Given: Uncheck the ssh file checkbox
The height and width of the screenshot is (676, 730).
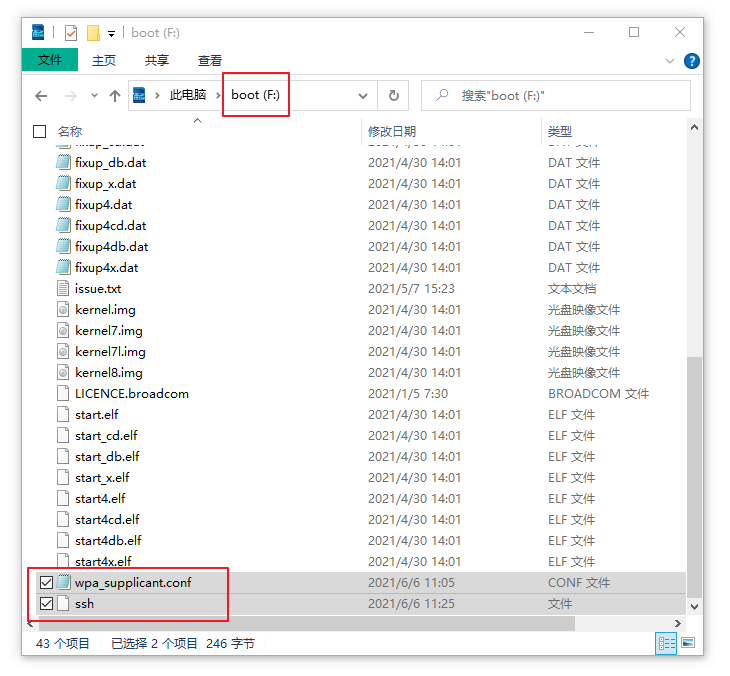Looking at the screenshot, I should tap(45, 604).
